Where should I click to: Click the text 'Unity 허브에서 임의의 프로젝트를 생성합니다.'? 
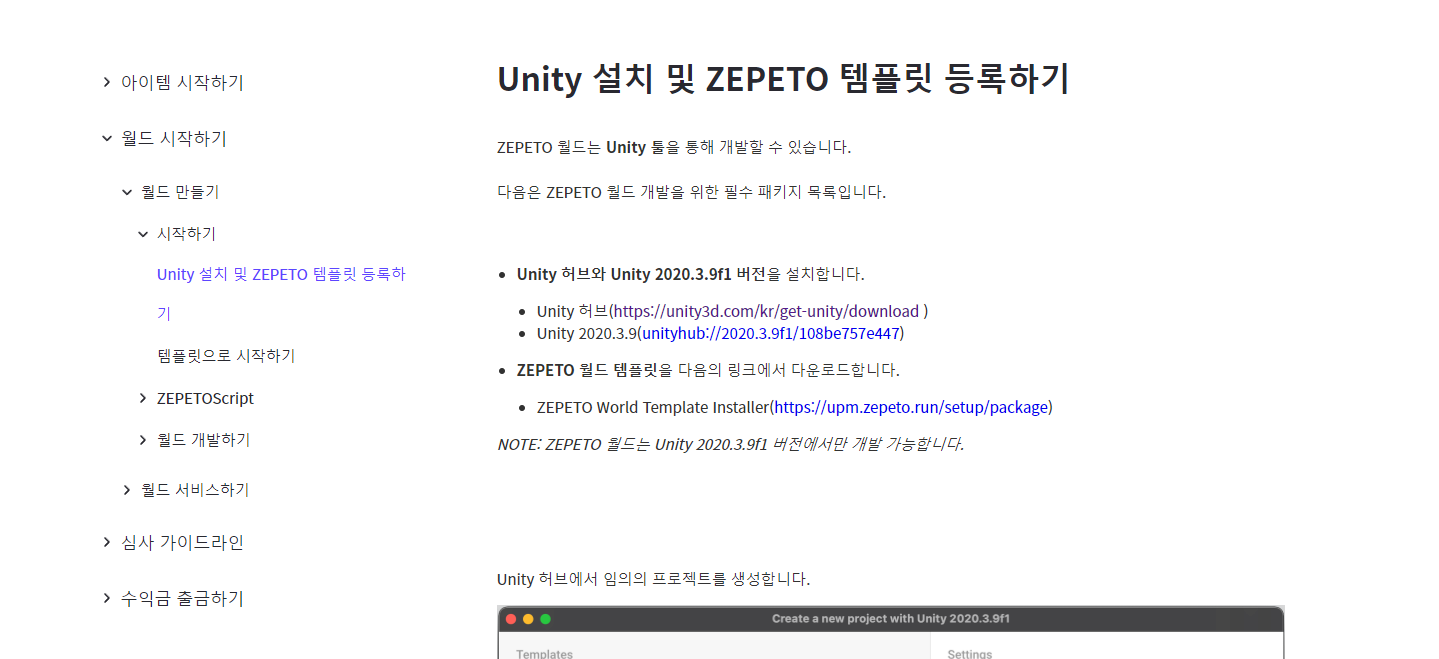click(x=653, y=579)
